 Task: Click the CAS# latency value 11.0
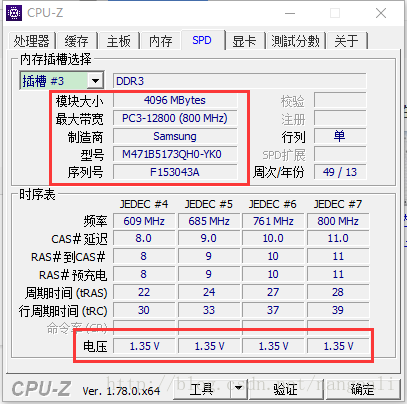[x=338, y=239]
